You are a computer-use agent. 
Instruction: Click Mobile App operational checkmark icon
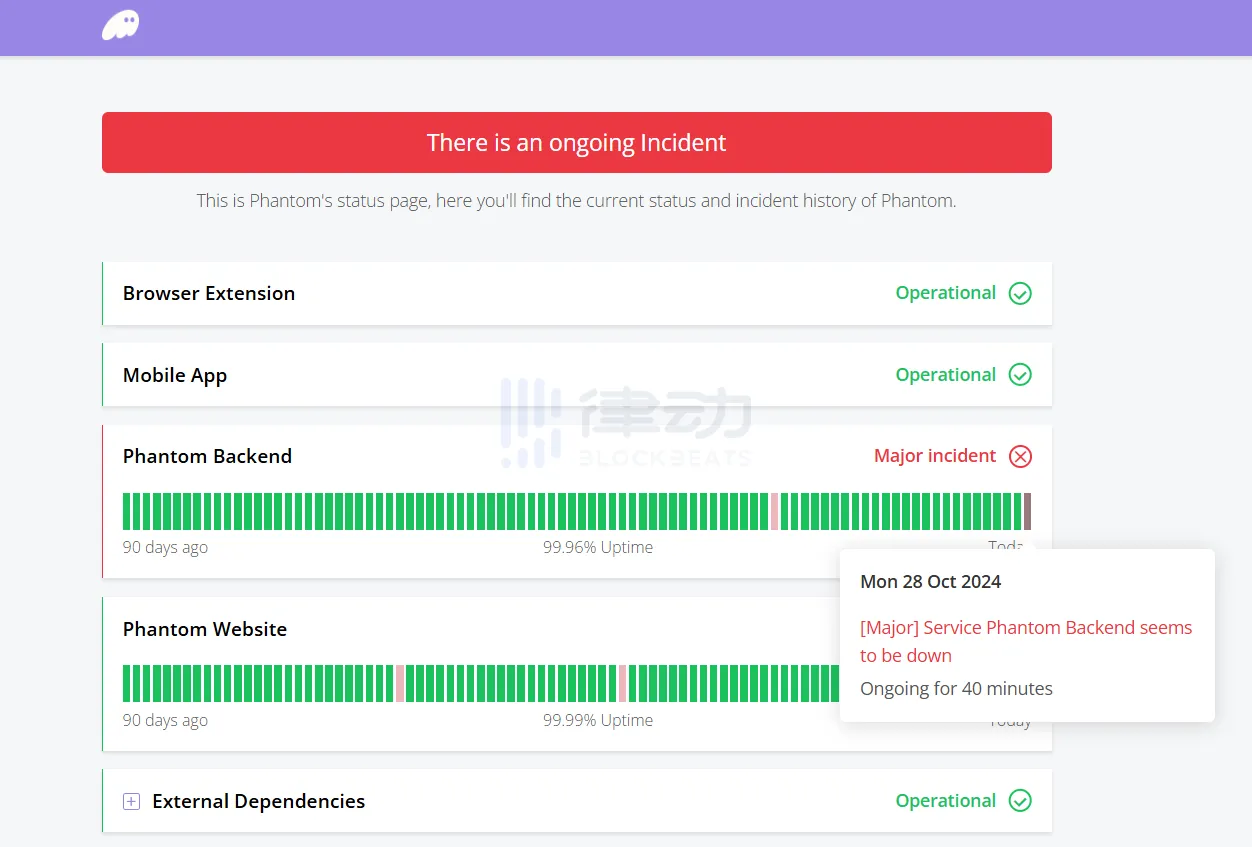click(x=1020, y=375)
